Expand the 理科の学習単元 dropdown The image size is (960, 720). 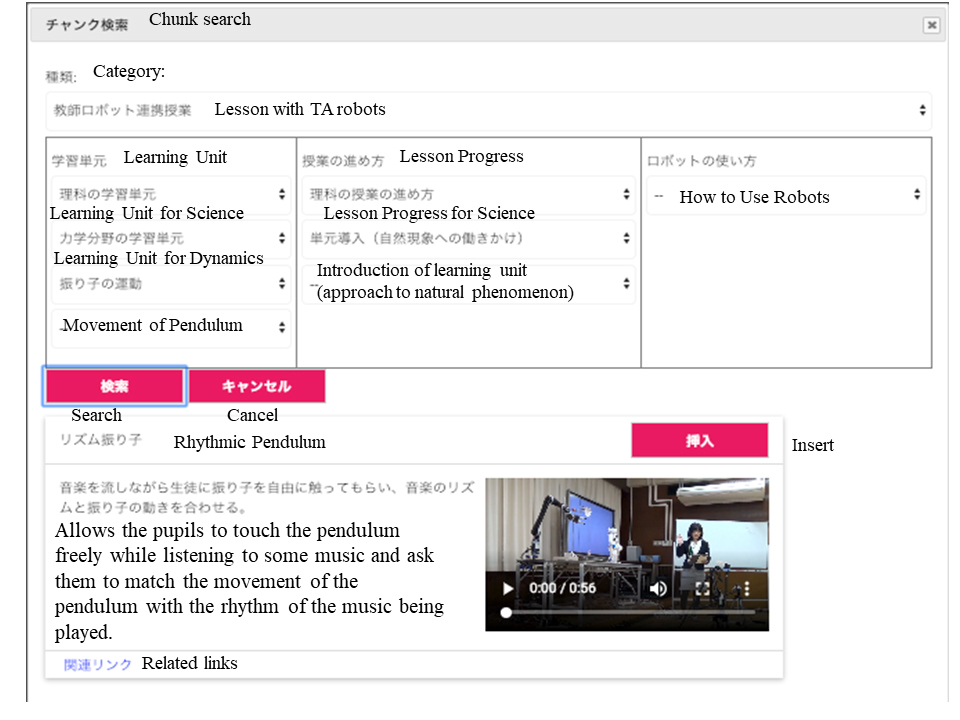170,194
